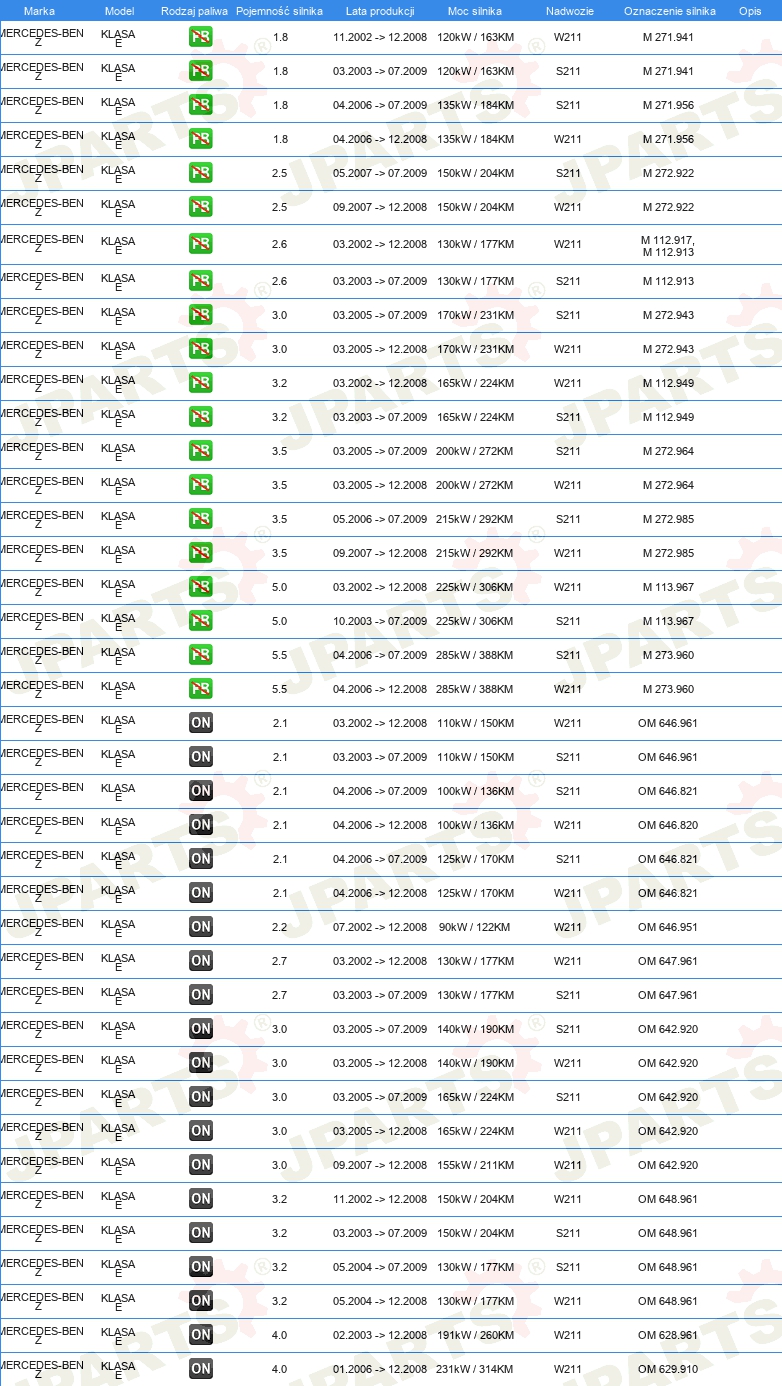
Task: Click the PB fuel icon for S211 M 271.941
Action: click(x=201, y=72)
